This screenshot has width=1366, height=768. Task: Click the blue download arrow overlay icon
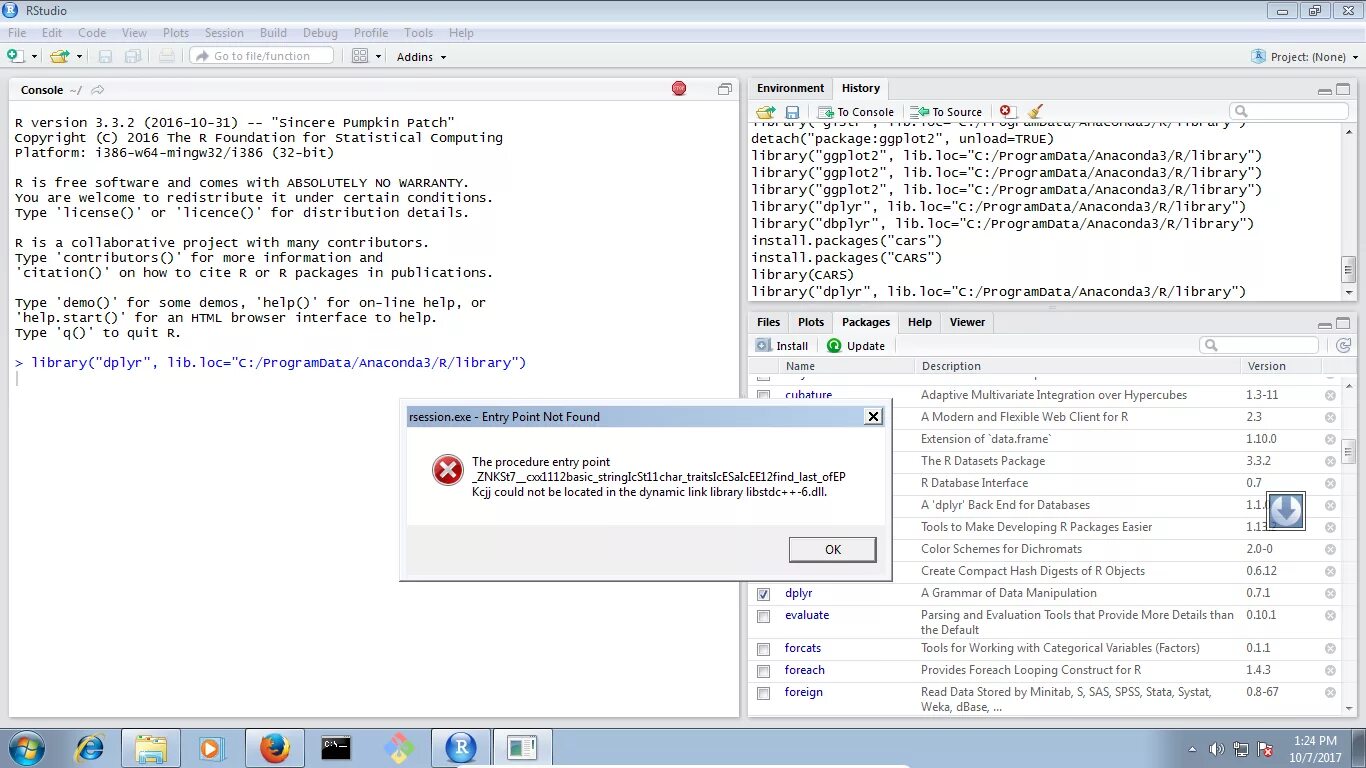[1286, 510]
